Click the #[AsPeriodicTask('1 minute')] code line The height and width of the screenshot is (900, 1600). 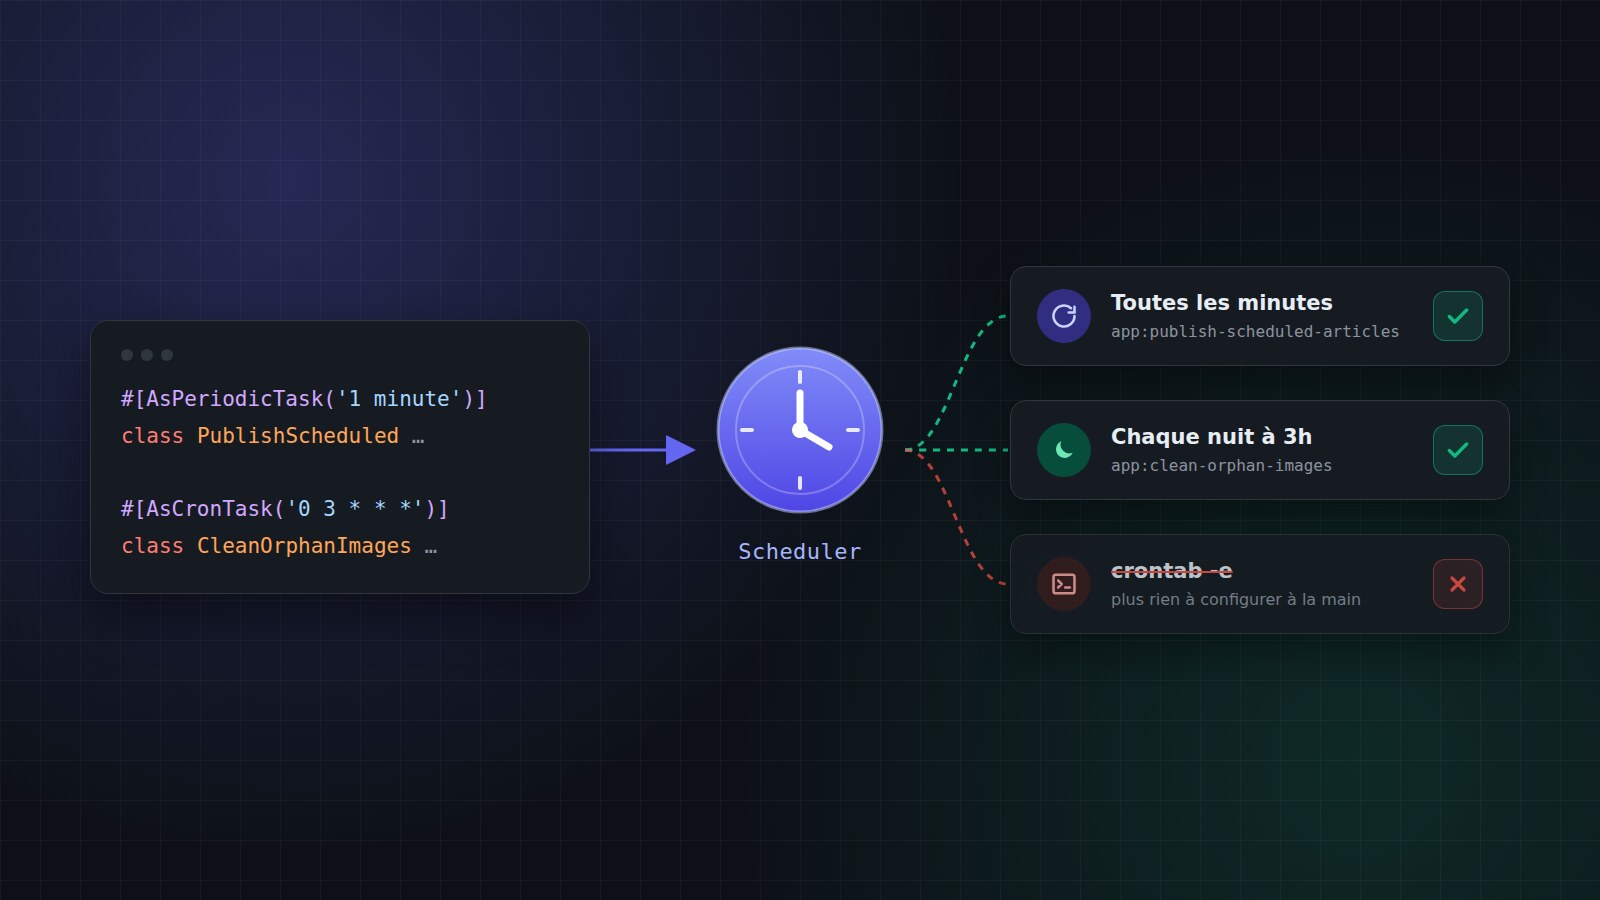point(303,399)
